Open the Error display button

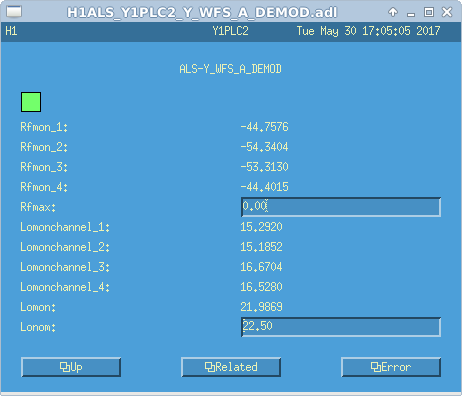[x=391, y=367]
